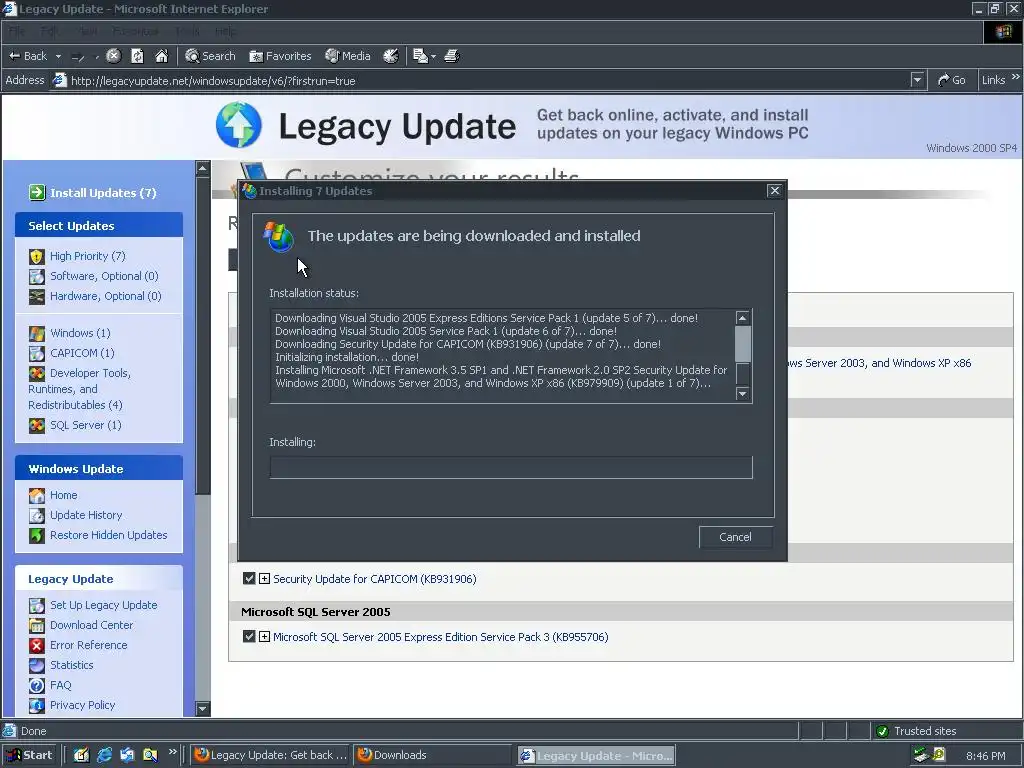Click the Privacy Policy icon
The height and width of the screenshot is (768, 1024).
point(37,705)
